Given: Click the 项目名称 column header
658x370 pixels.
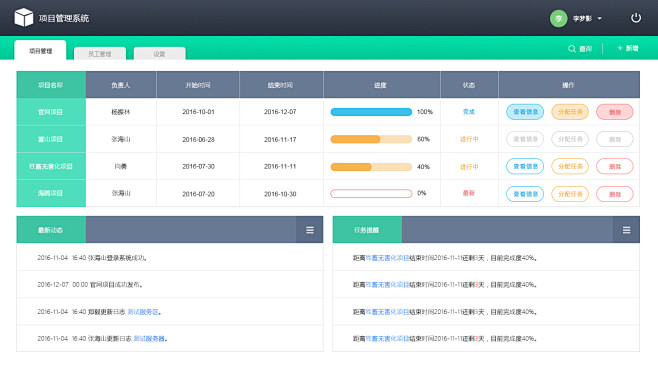Looking at the screenshot, I should tap(51, 85).
